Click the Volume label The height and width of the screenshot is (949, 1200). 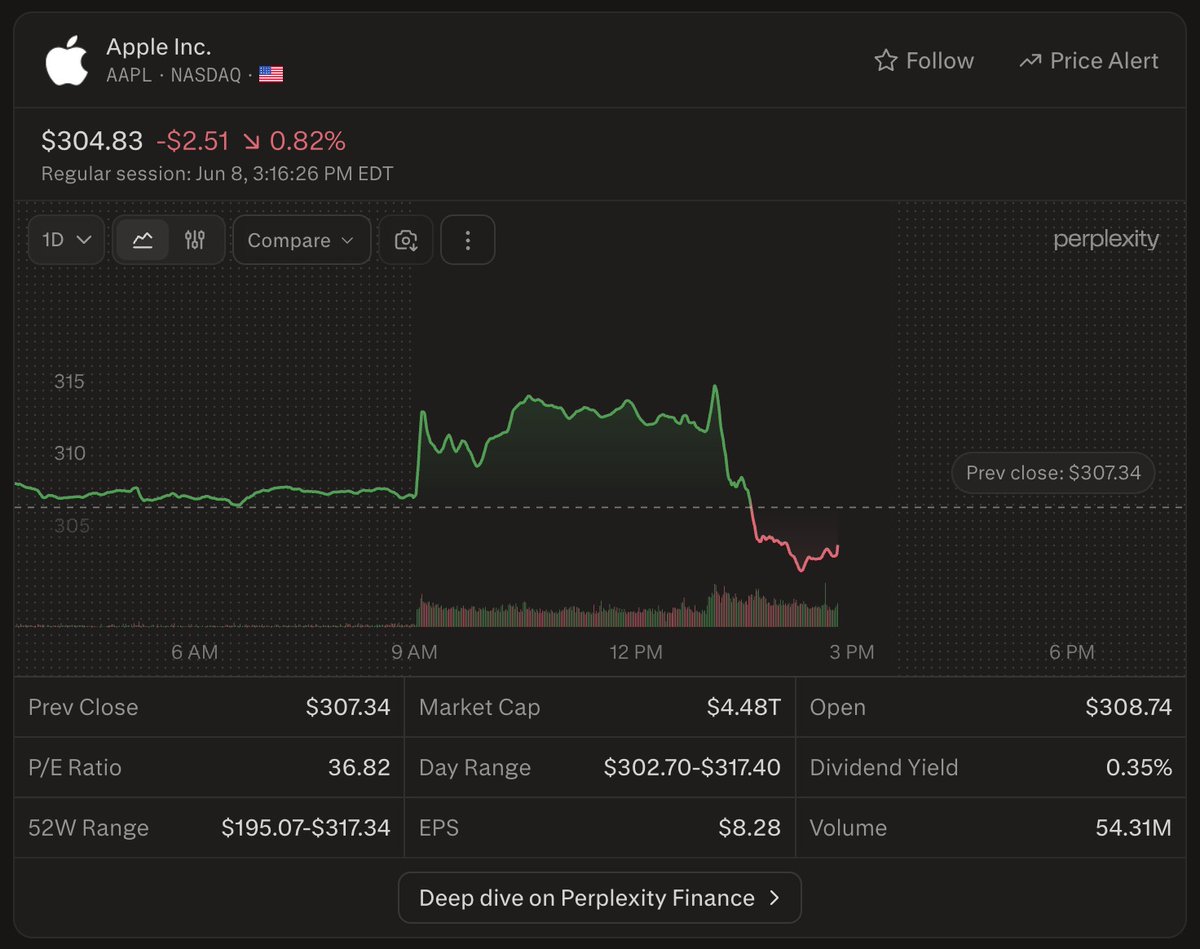(848, 828)
